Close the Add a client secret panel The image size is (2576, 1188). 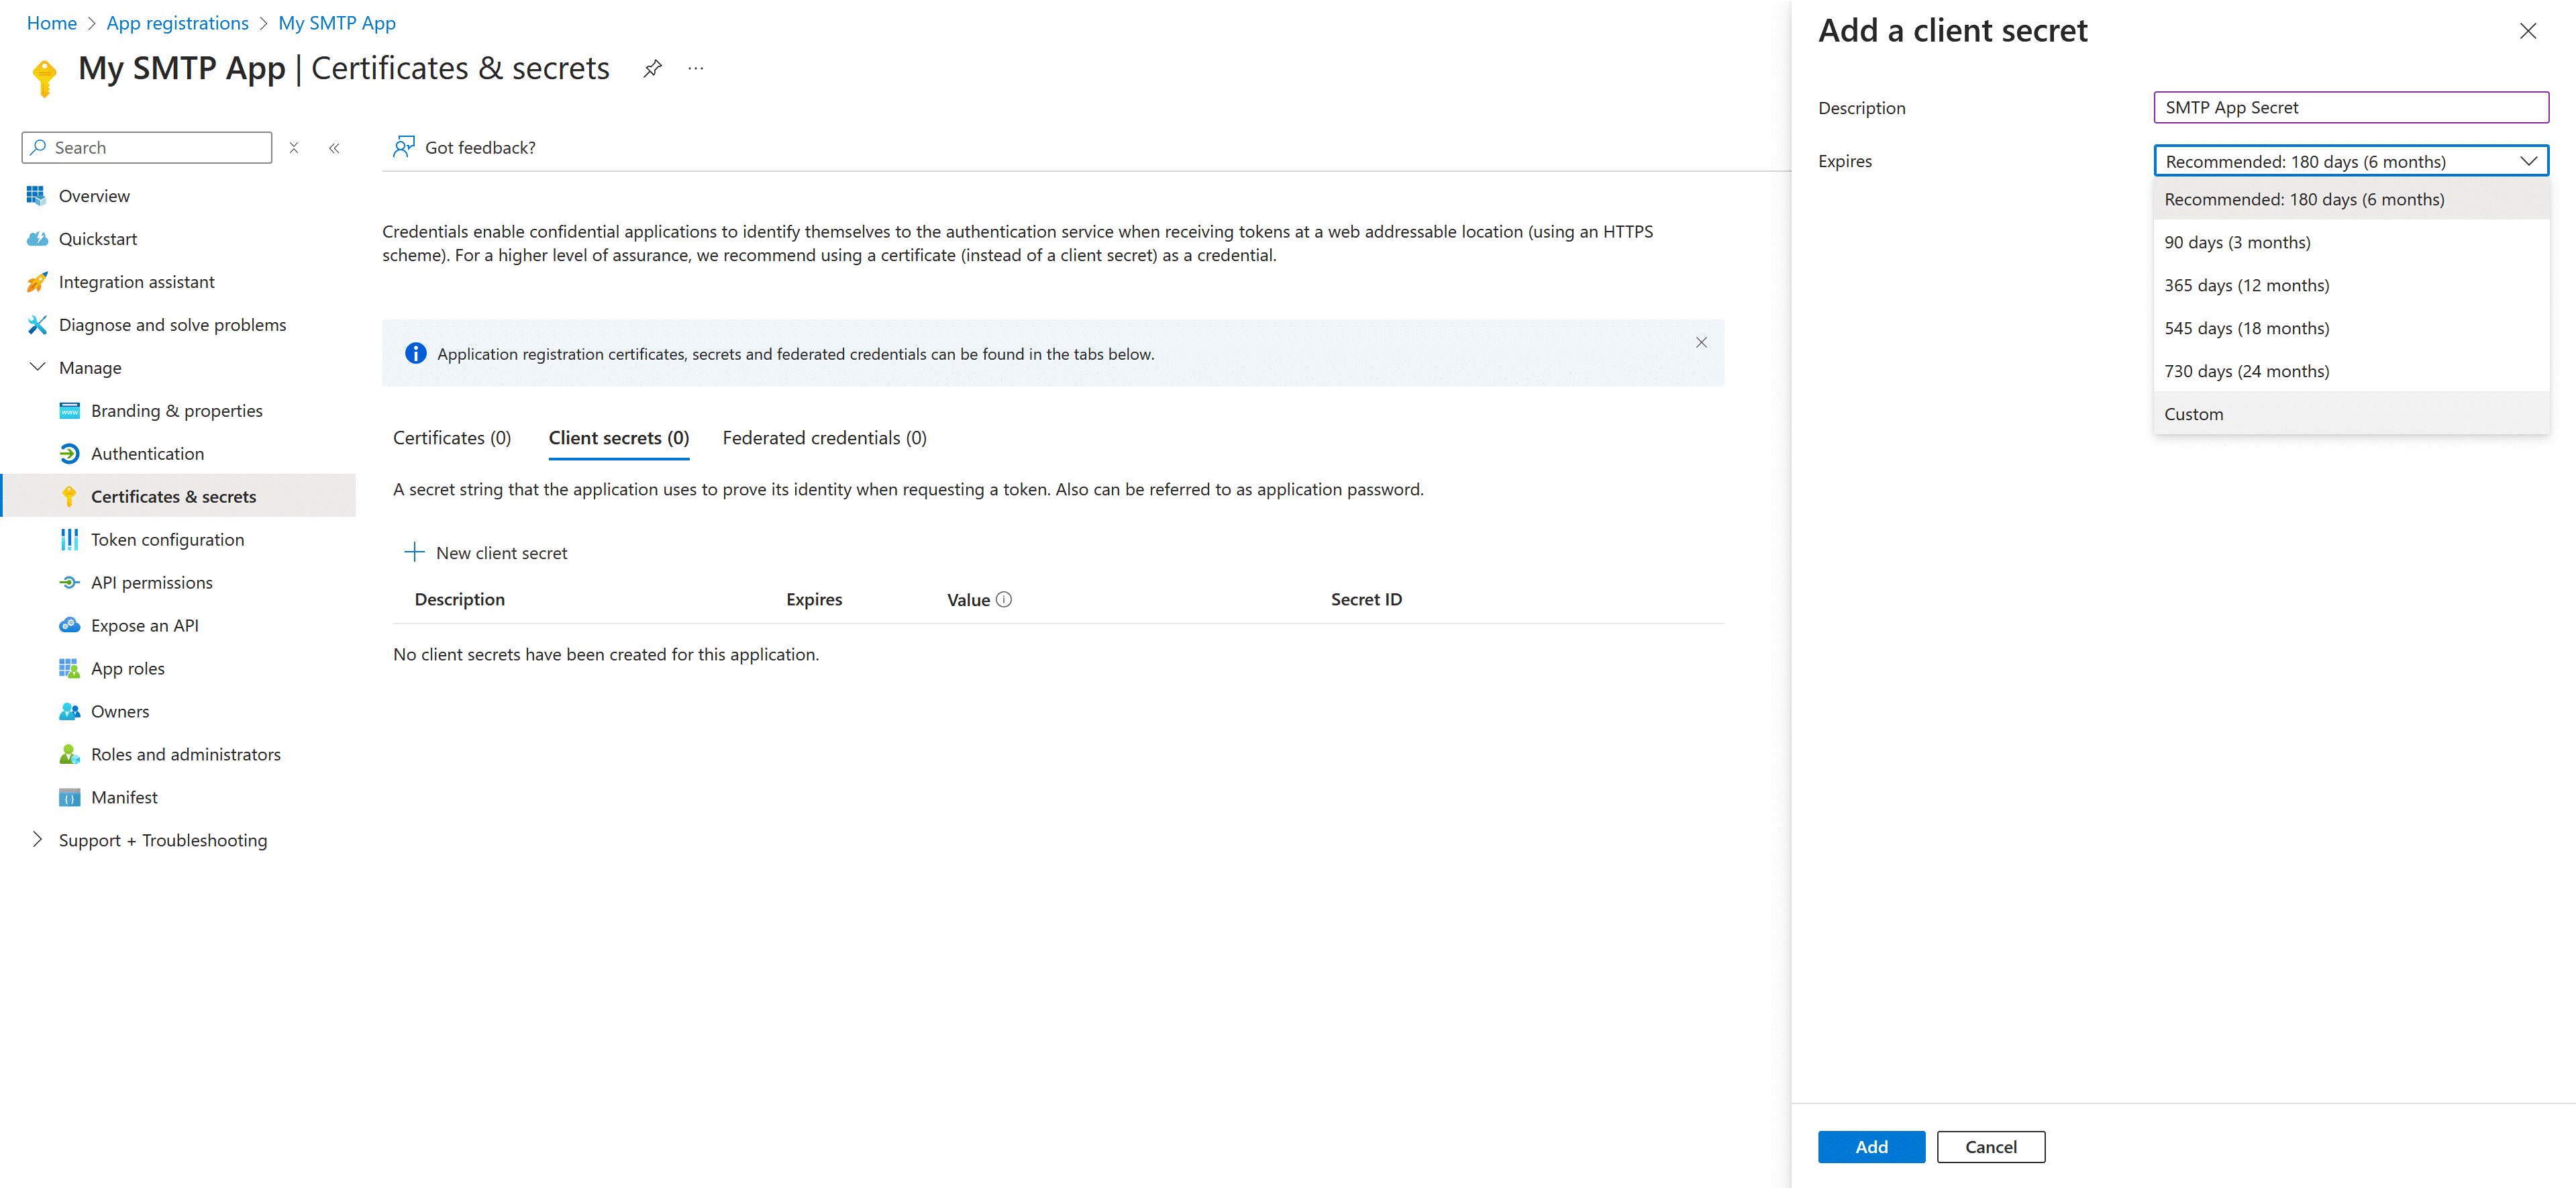coord(2528,31)
